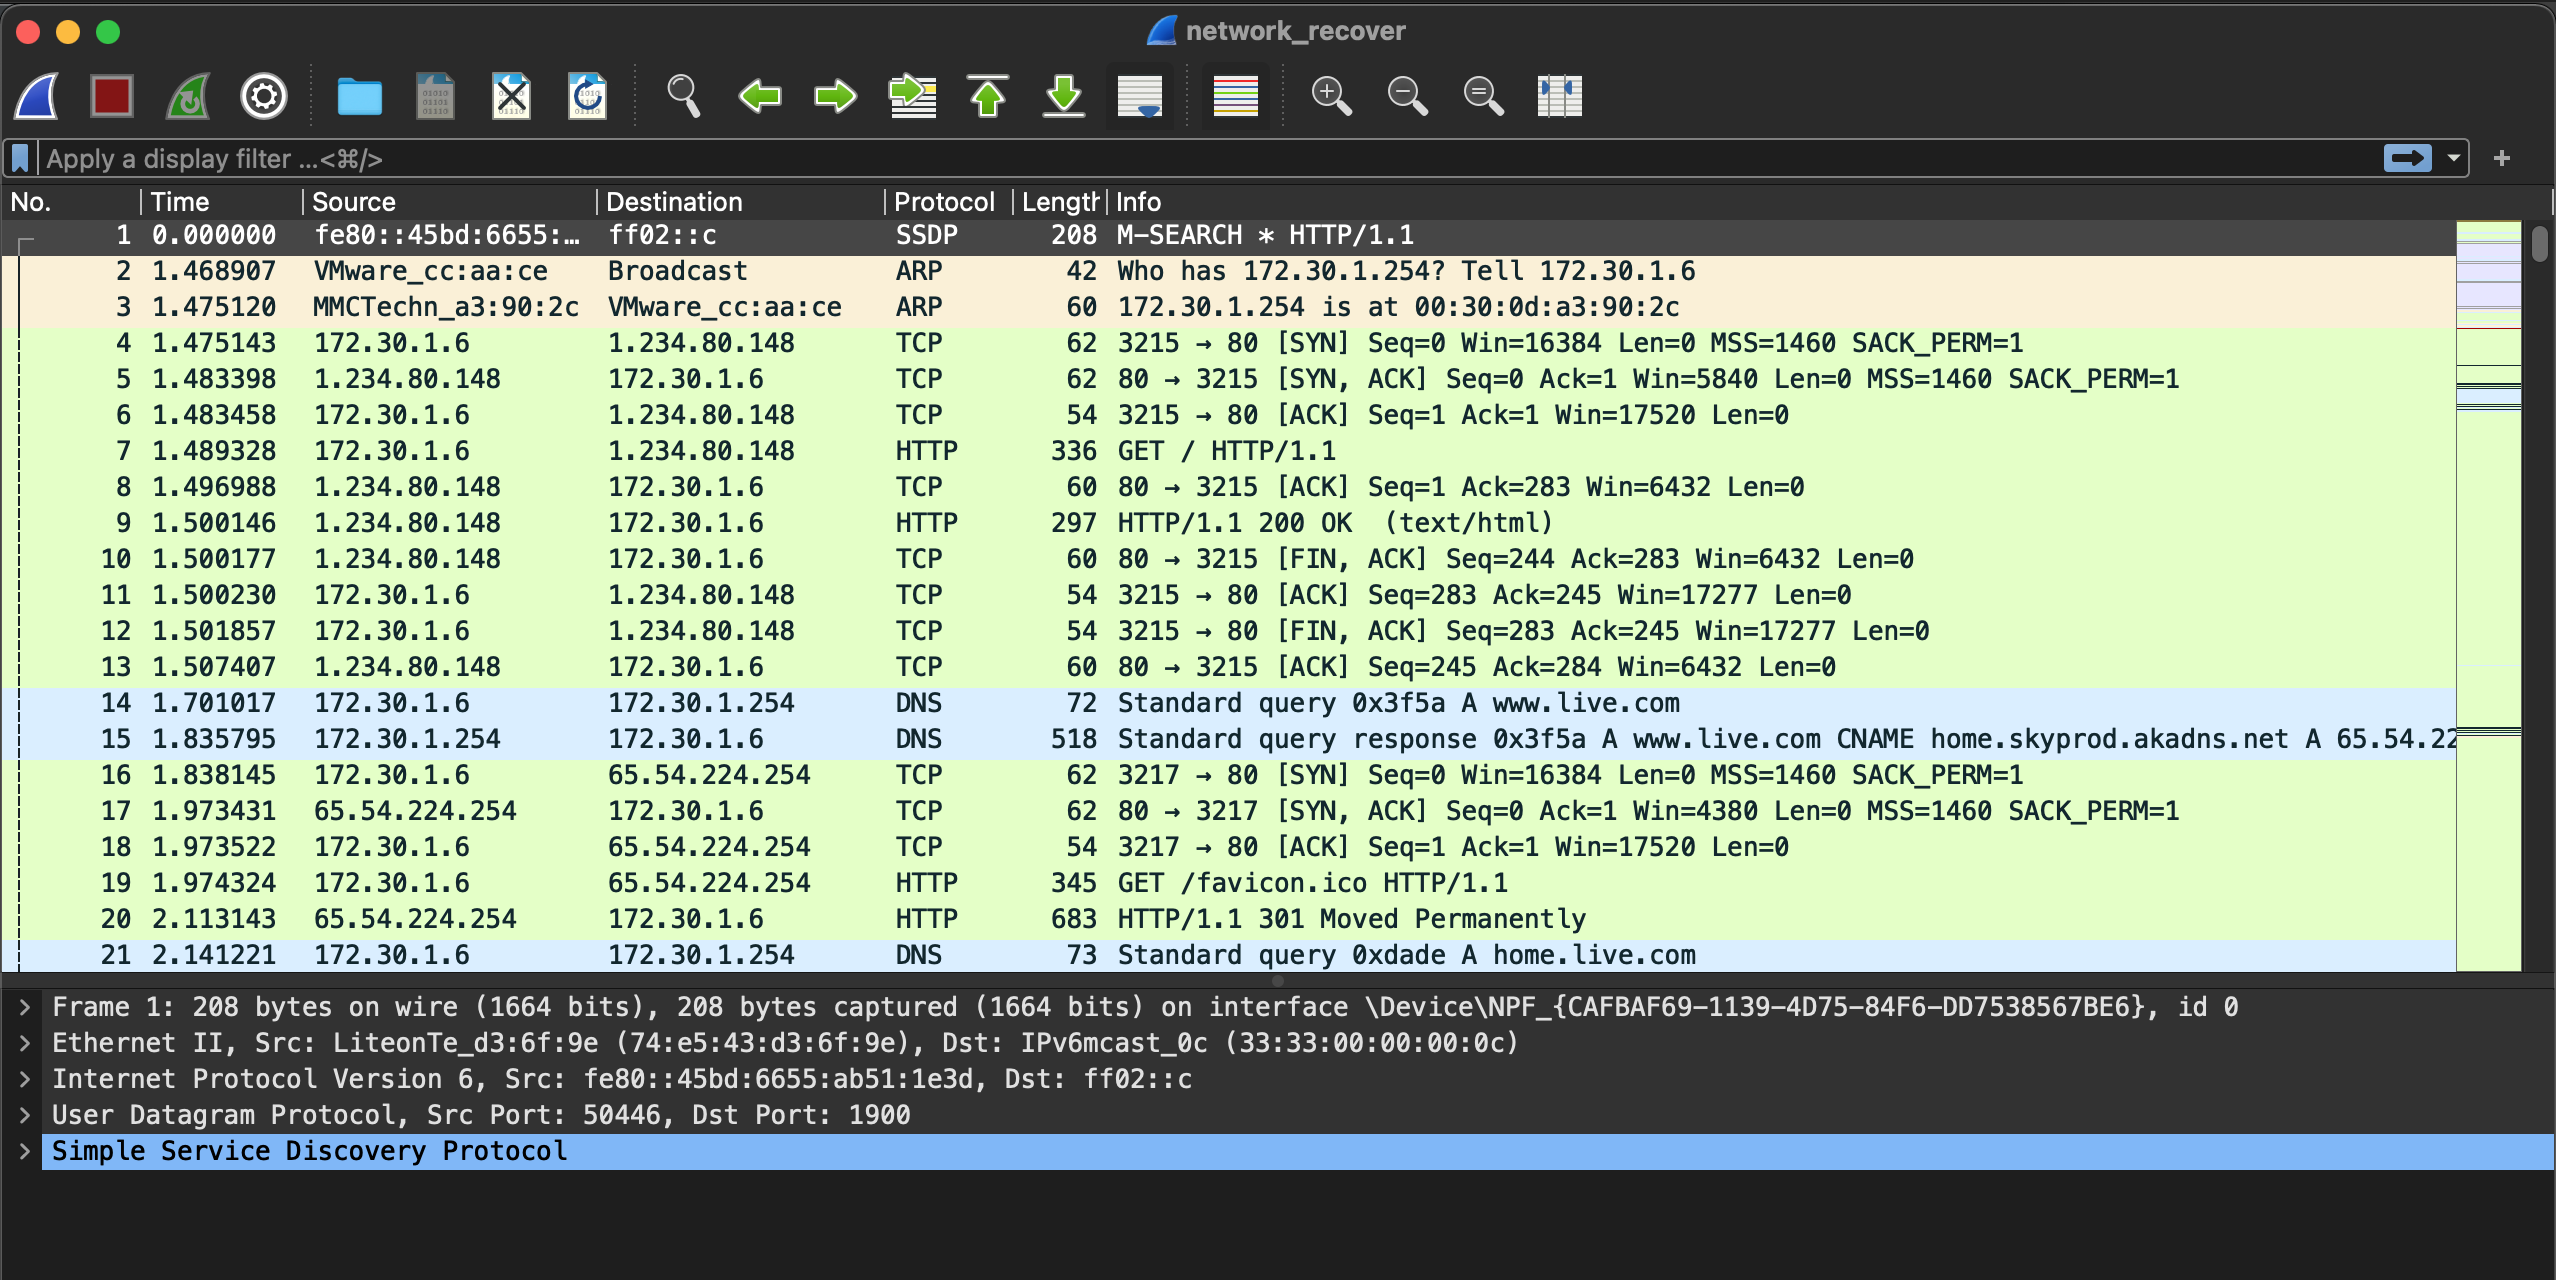
Task: Jump to last packet arrow icon
Action: [1063, 97]
